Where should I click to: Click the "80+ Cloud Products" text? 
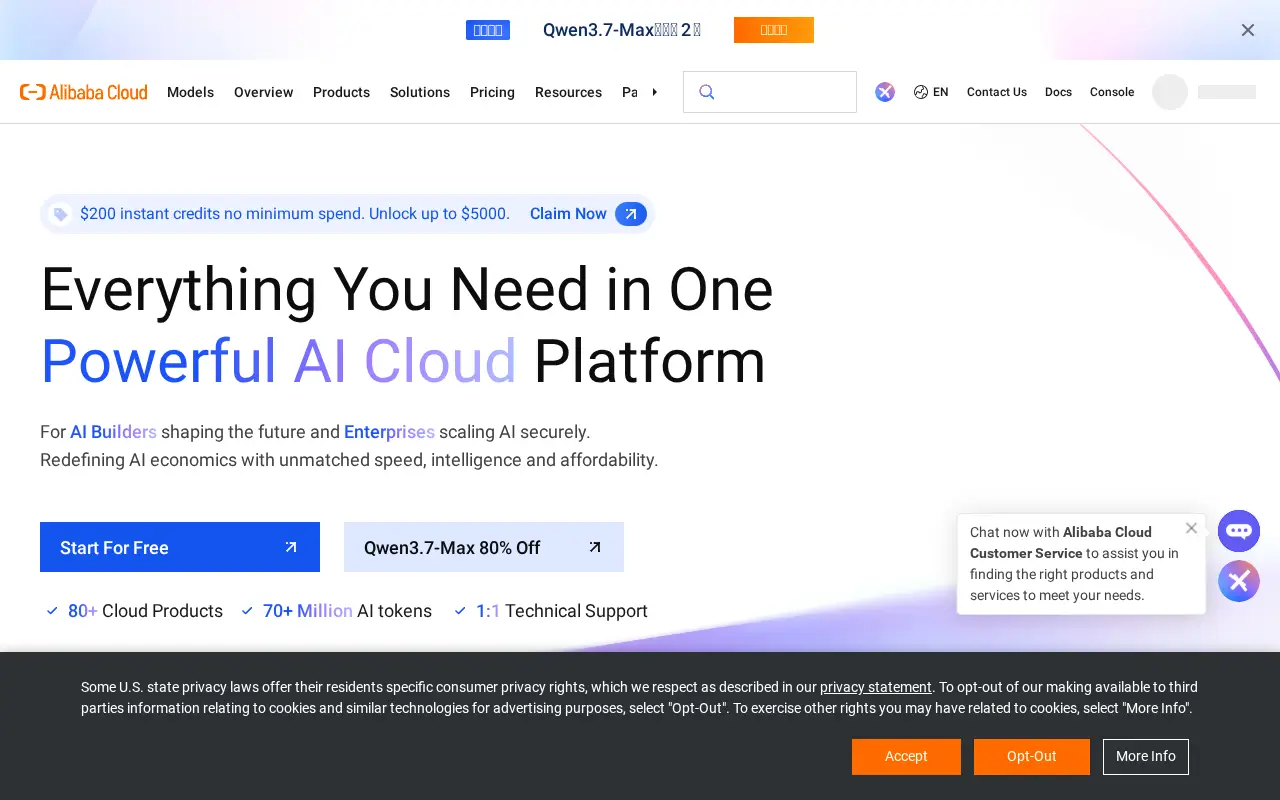(x=145, y=611)
